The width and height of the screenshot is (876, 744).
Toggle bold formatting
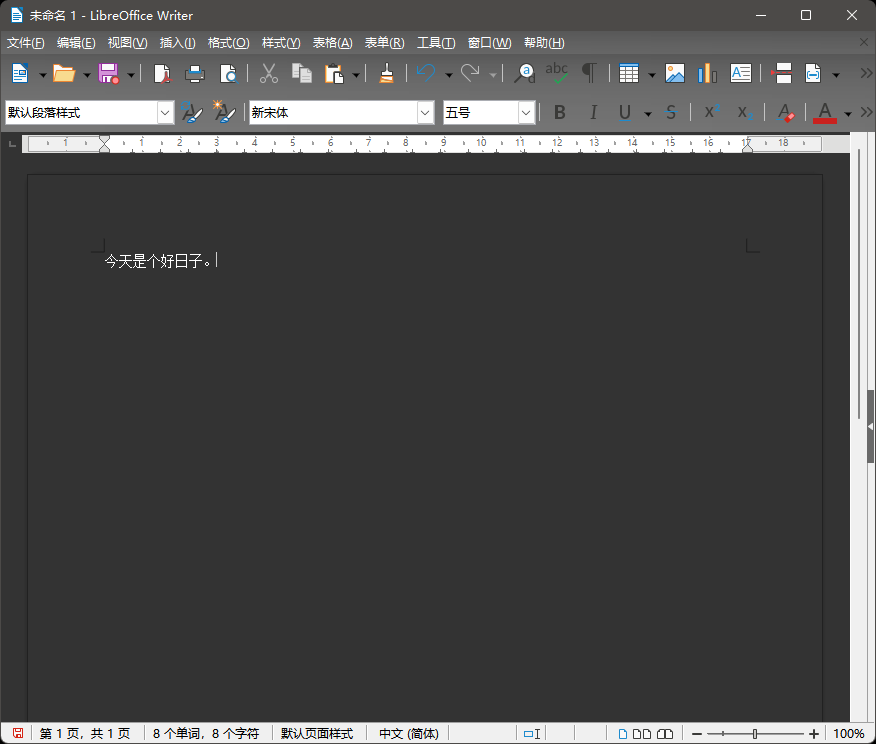[560, 113]
